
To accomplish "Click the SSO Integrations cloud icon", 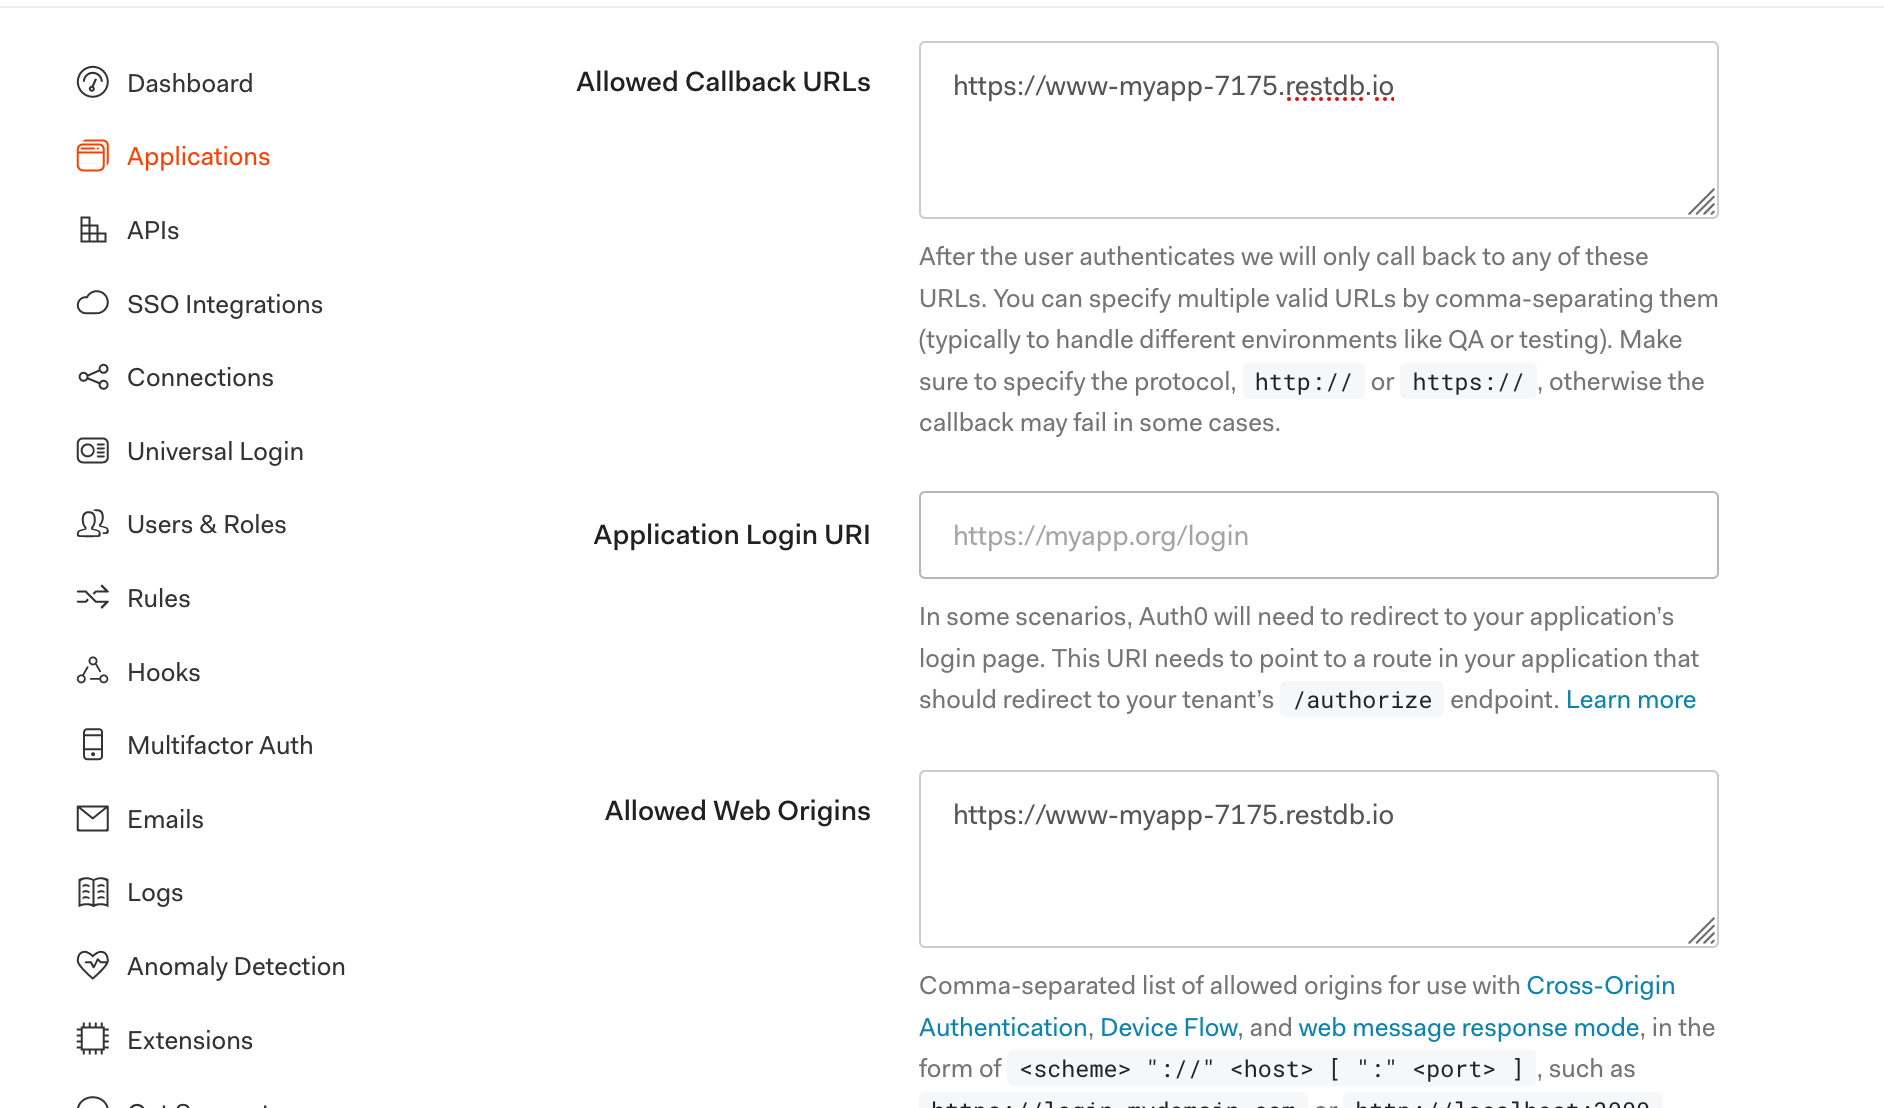I will tap(93, 303).
